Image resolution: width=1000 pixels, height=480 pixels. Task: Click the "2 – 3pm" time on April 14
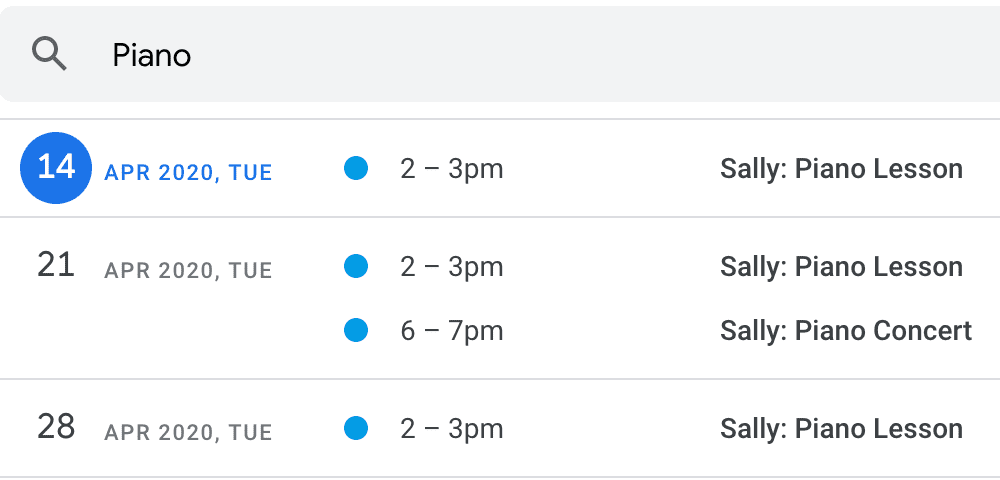coord(452,169)
